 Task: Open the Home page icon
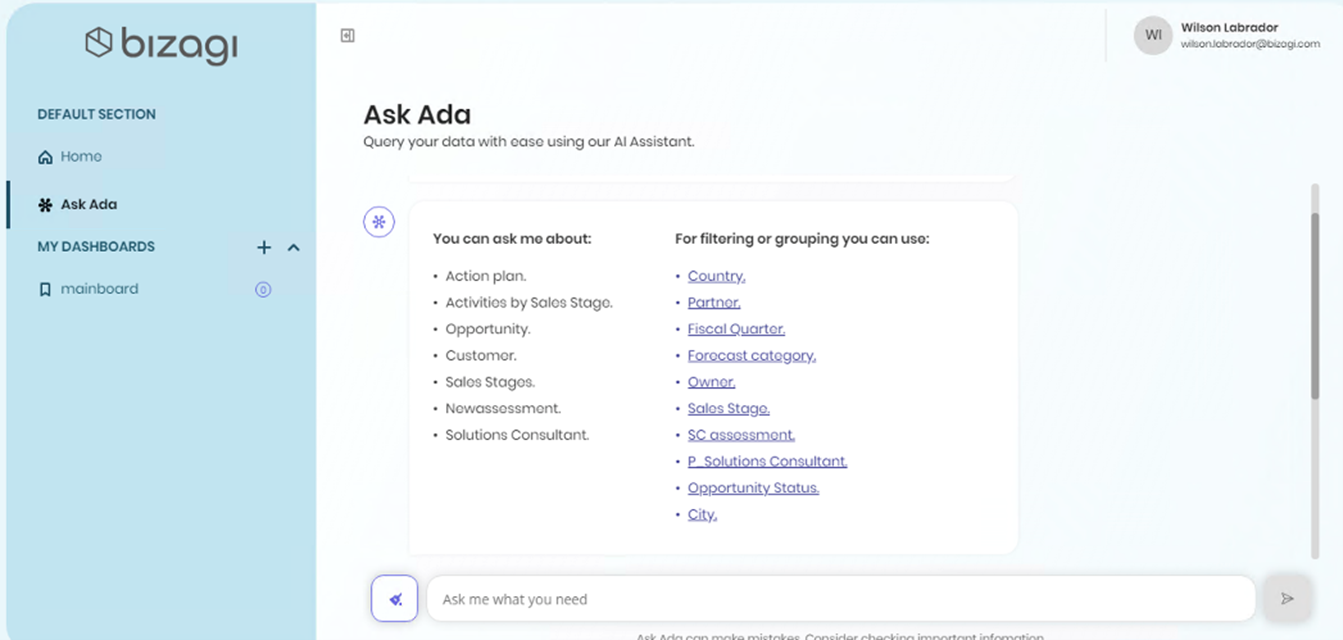point(45,157)
